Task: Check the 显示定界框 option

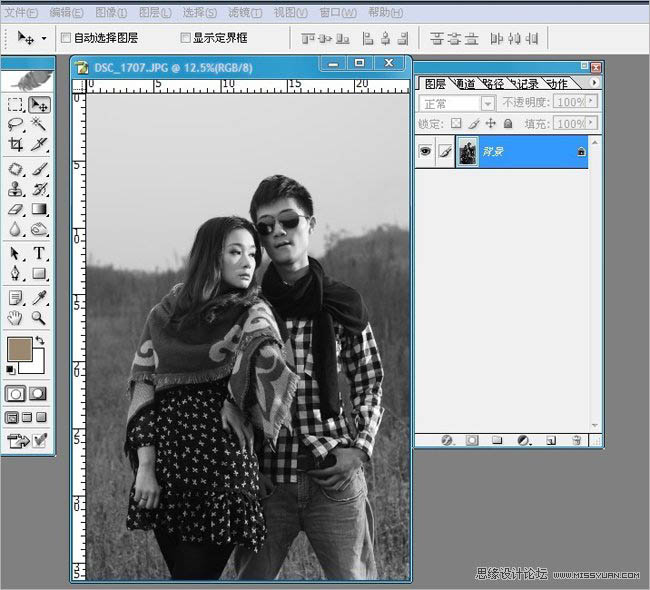Action: point(185,38)
